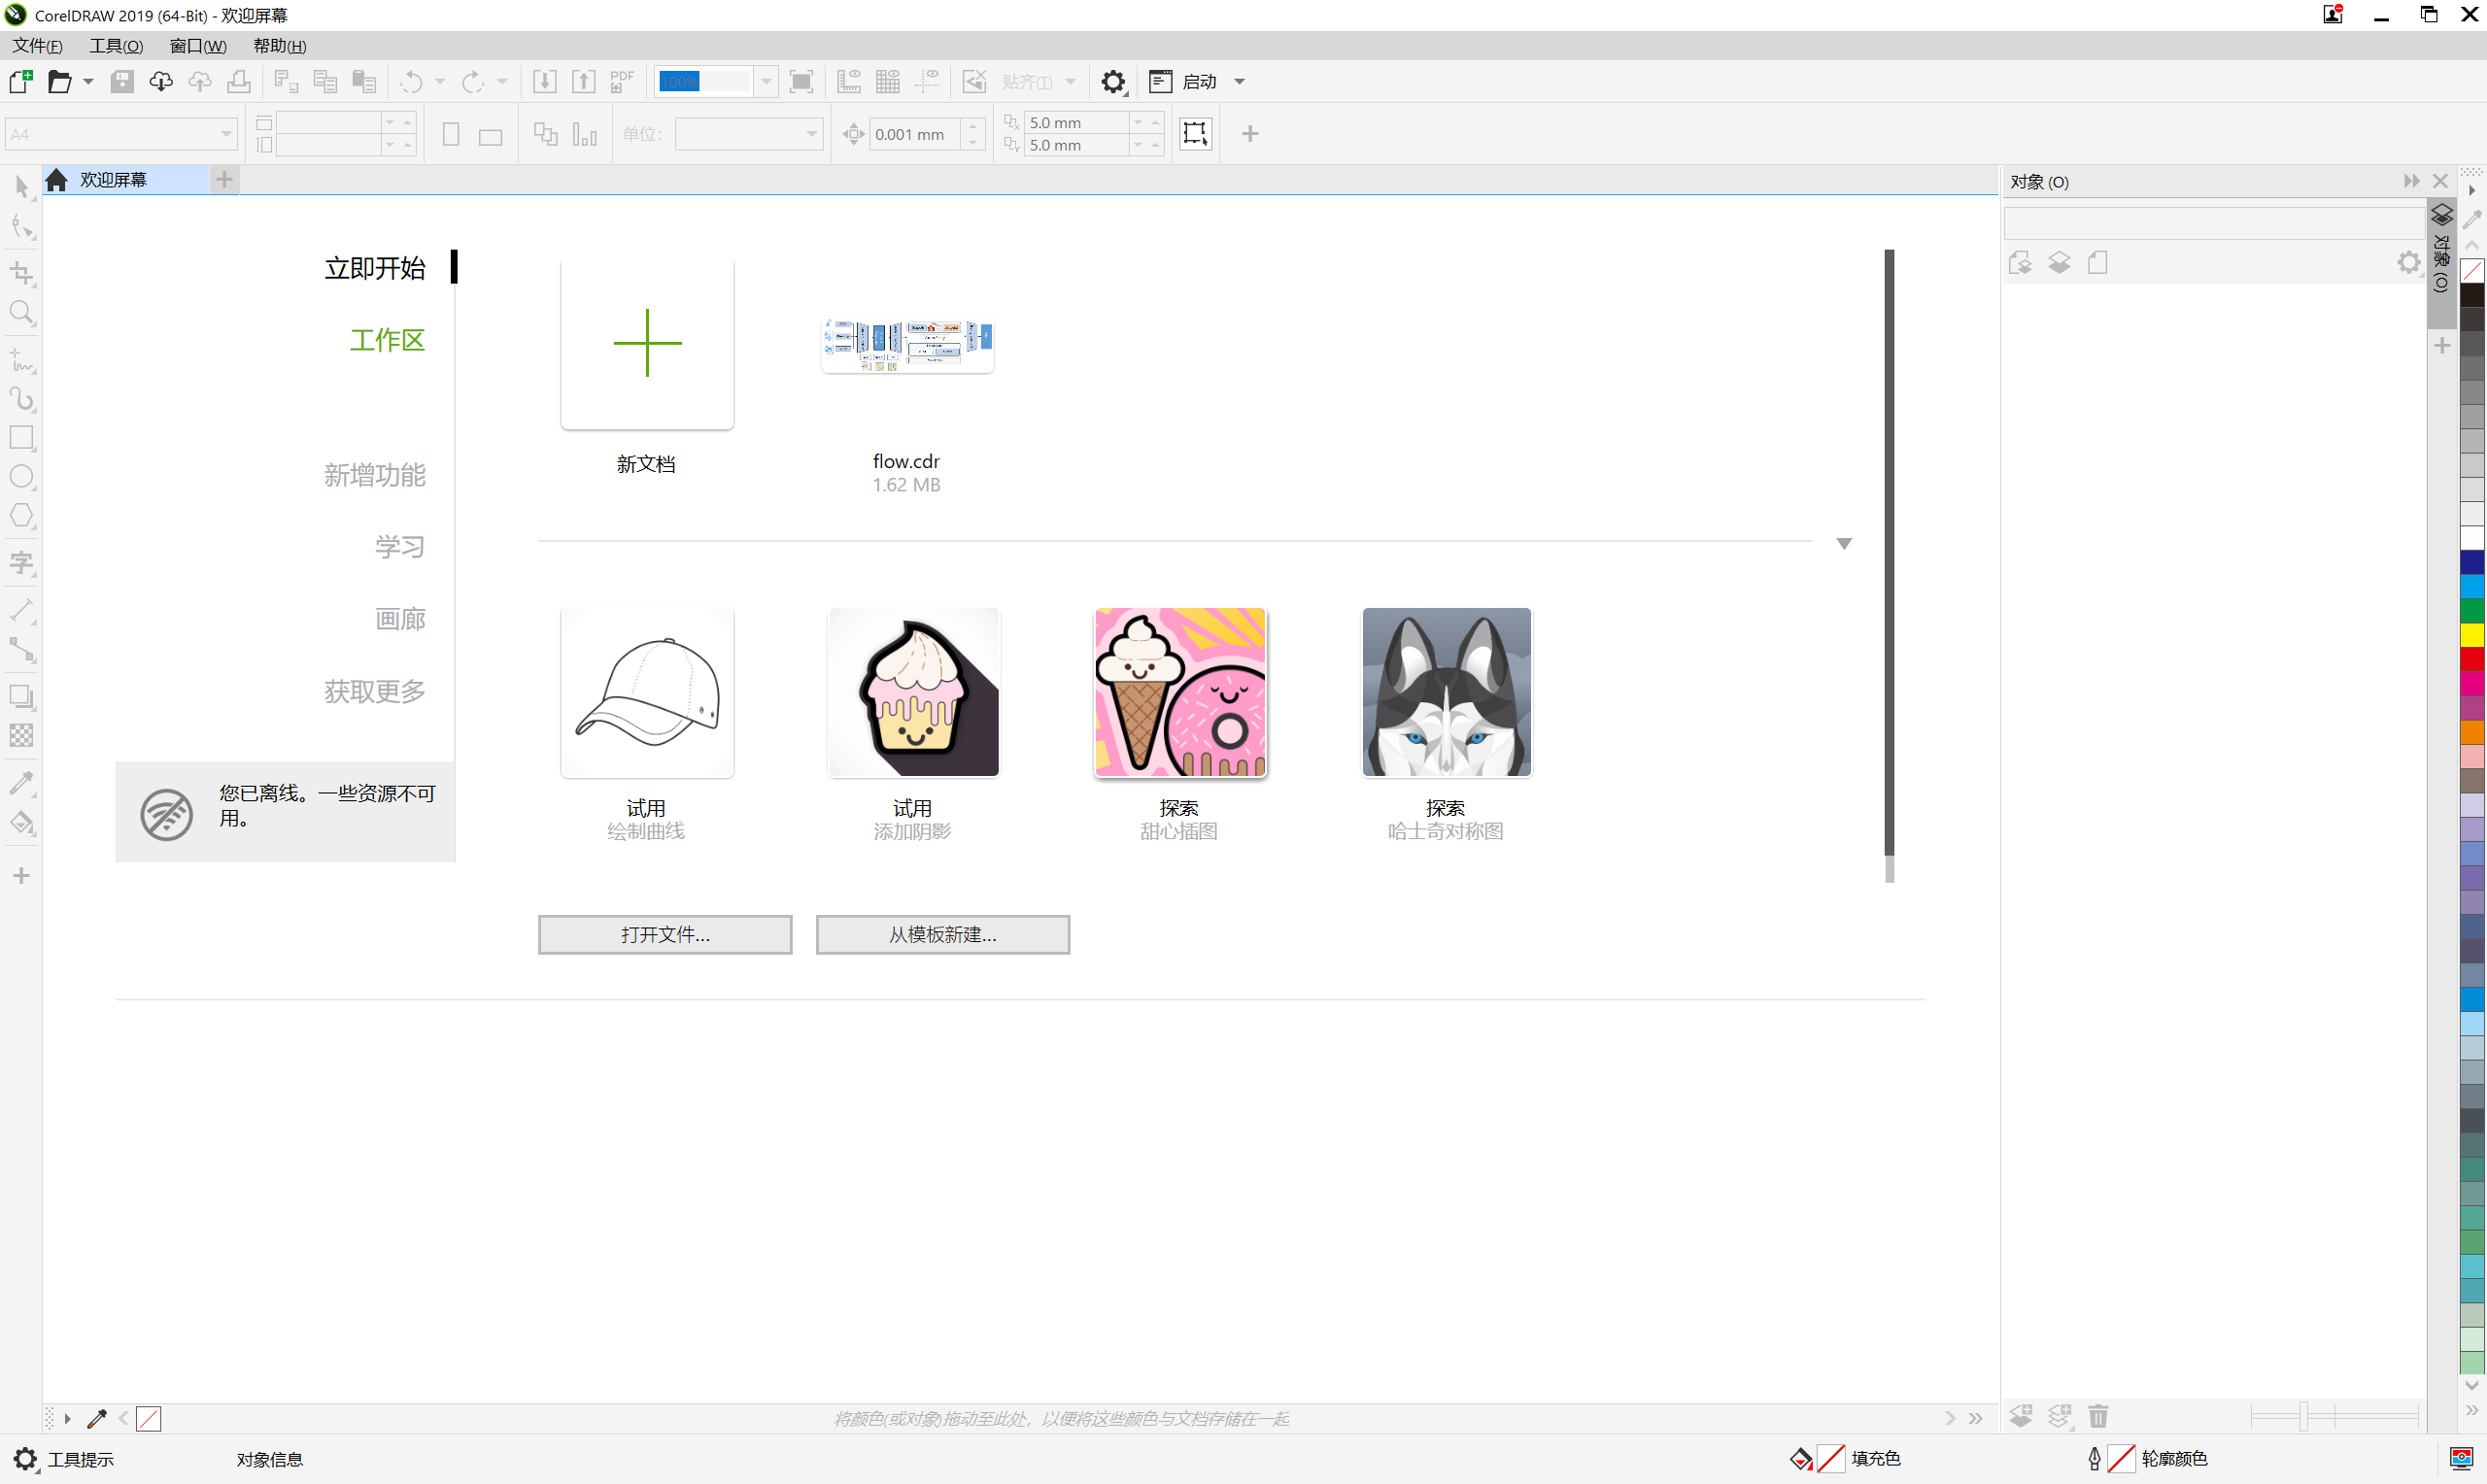Click the Options gear icon in toolbar
Viewport: 2487px width, 1484px height.
coord(1113,82)
